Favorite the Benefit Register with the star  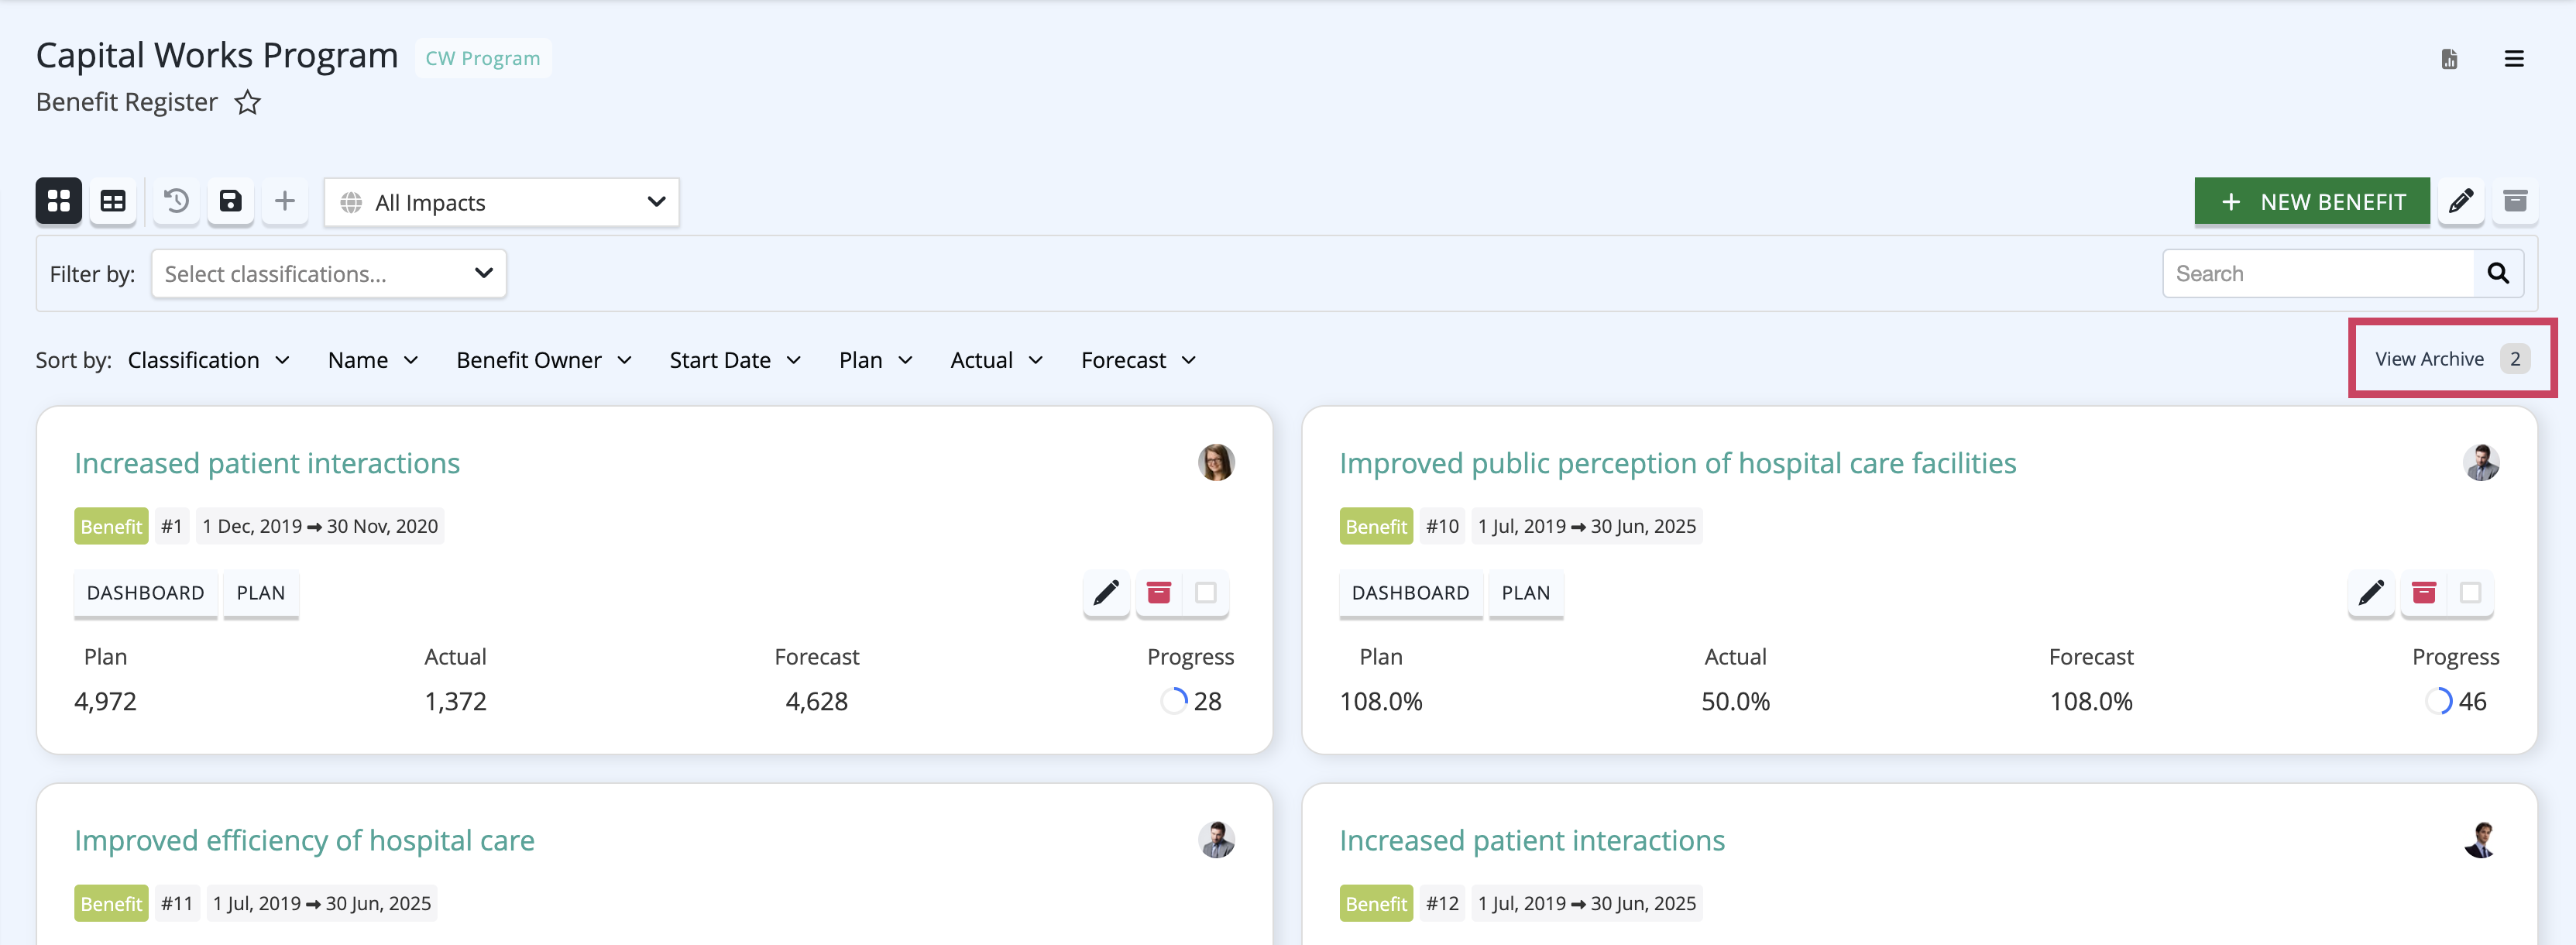(248, 102)
